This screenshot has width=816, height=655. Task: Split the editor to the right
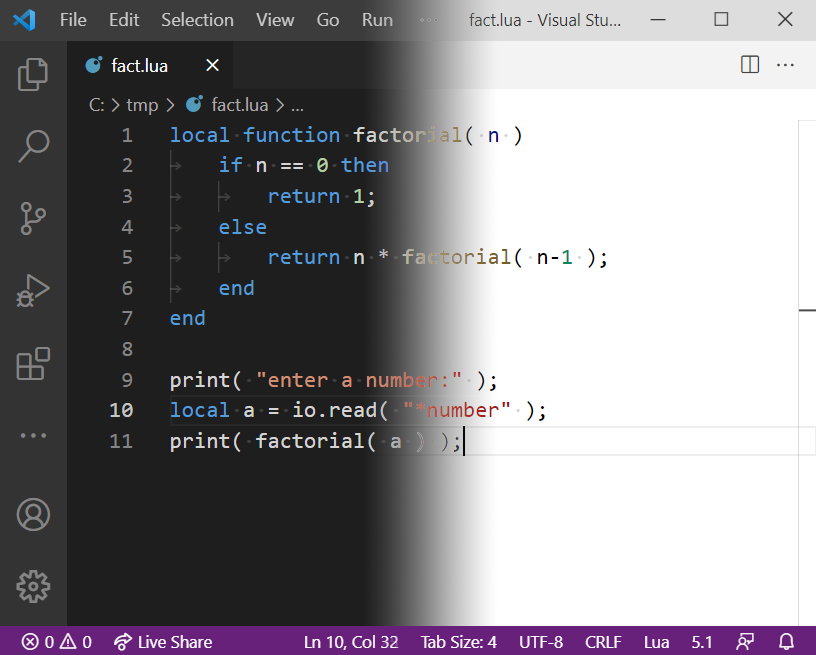coord(749,65)
